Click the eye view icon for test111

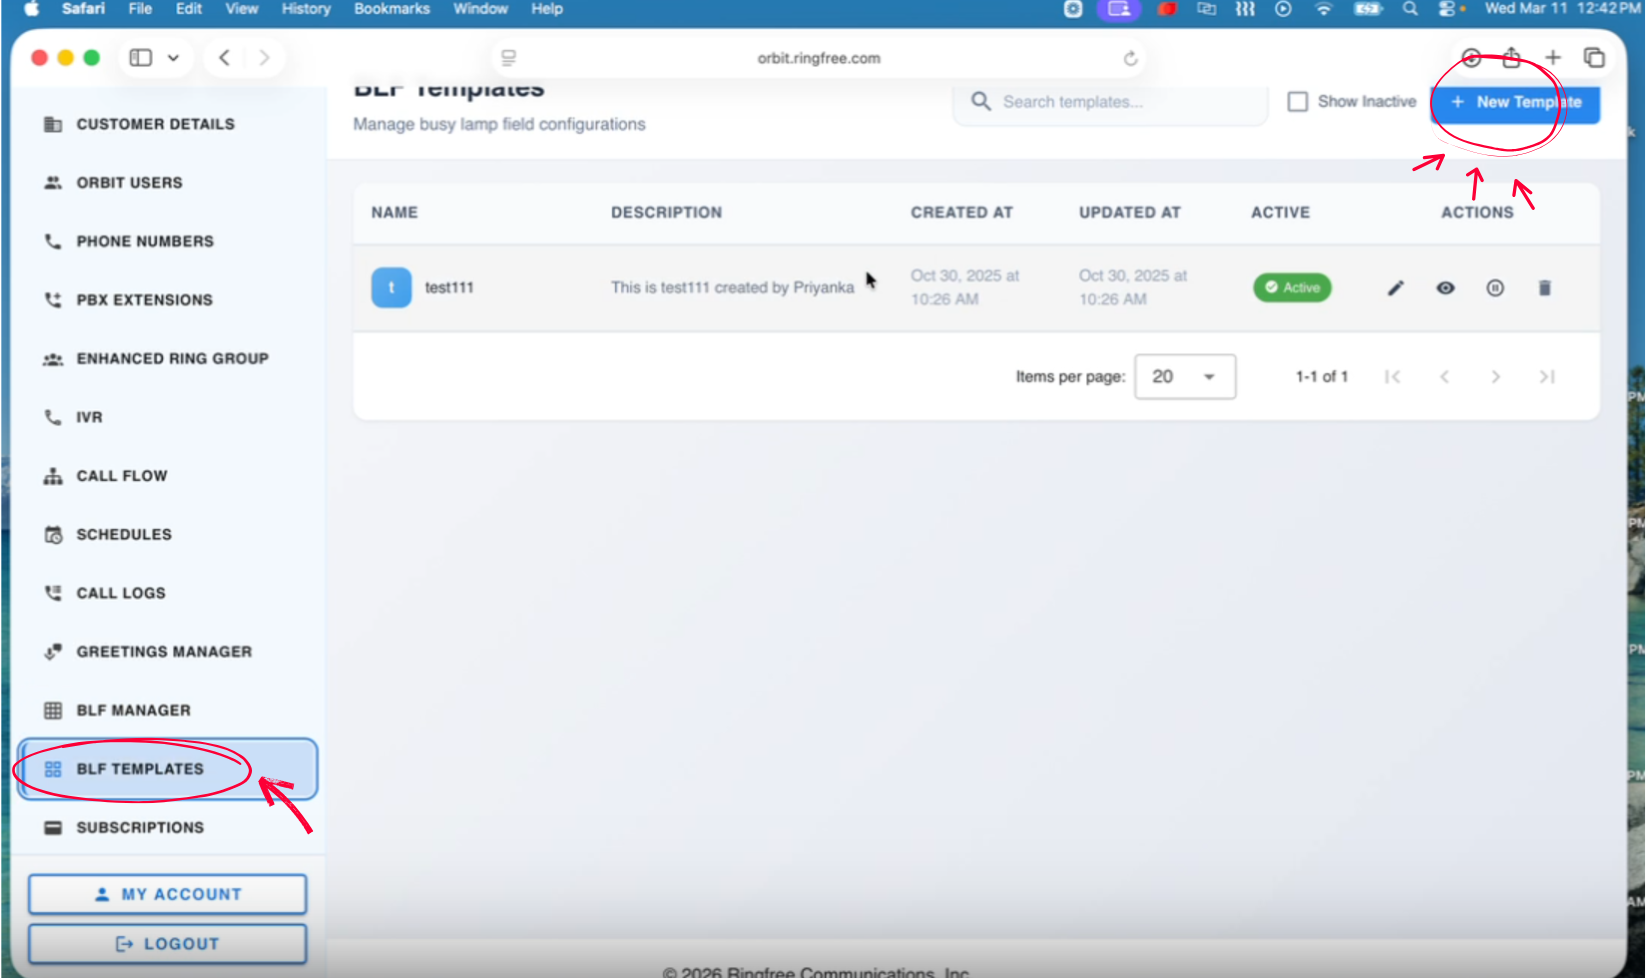click(x=1445, y=288)
